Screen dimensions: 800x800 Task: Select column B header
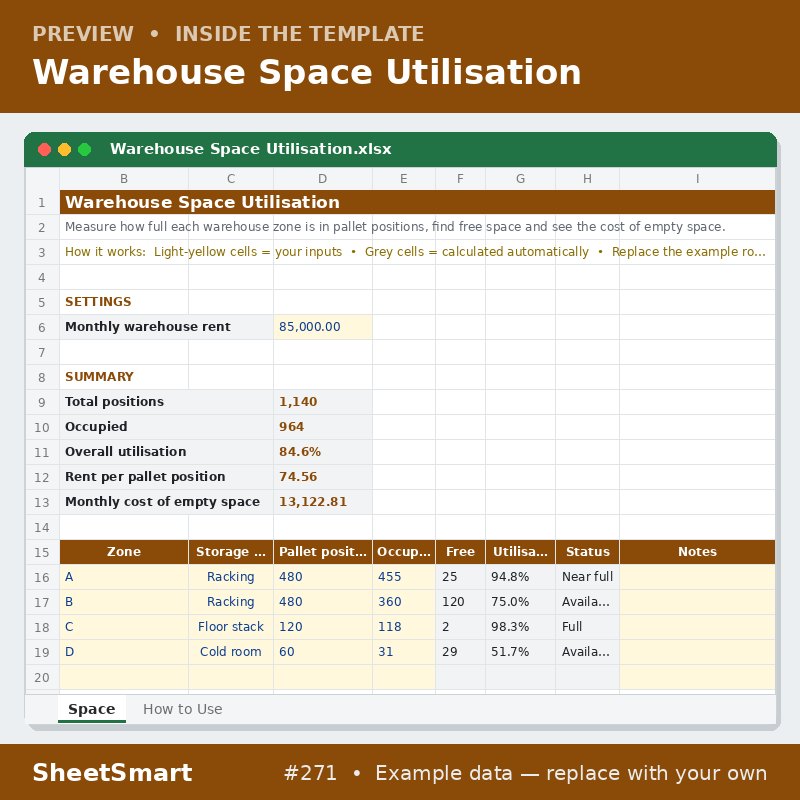click(x=124, y=179)
